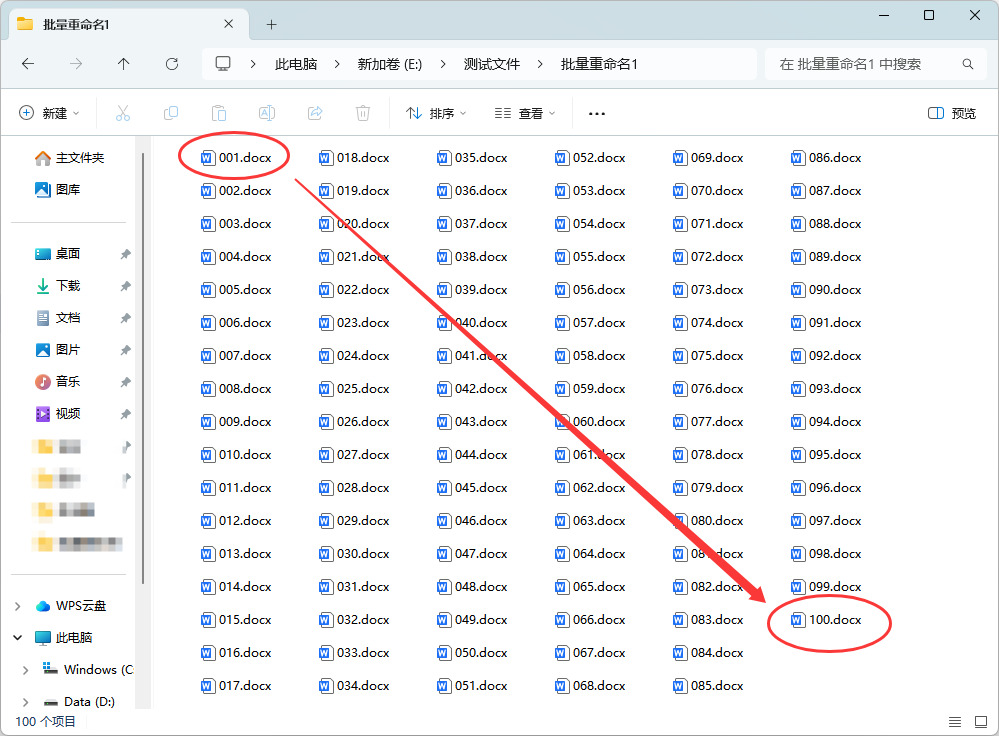Click the computer icon in address bar
This screenshot has height=736, width=999.
[222, 64]
